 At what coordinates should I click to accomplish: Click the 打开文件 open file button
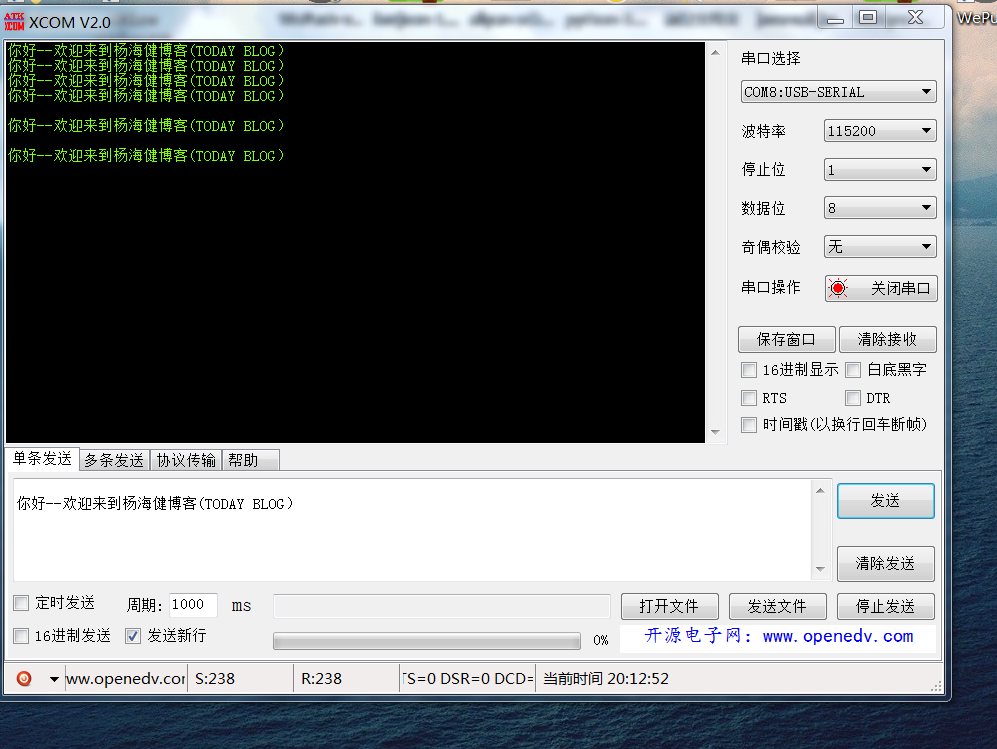[x=670, y=606]
